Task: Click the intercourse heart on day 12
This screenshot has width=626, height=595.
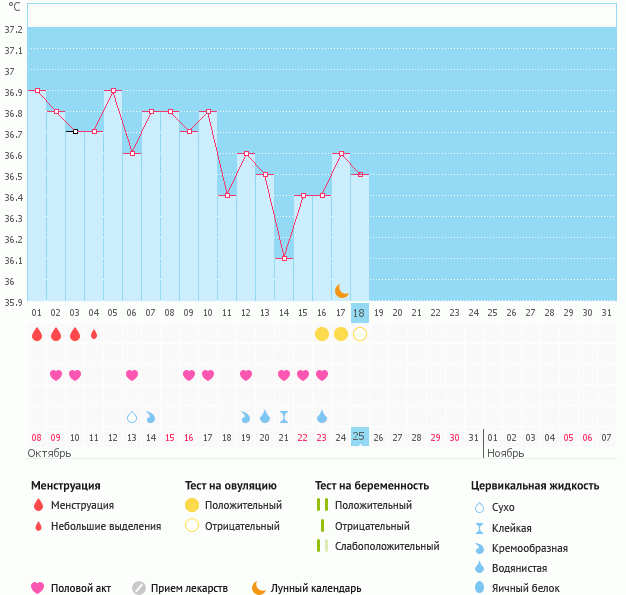Action: 246,375
